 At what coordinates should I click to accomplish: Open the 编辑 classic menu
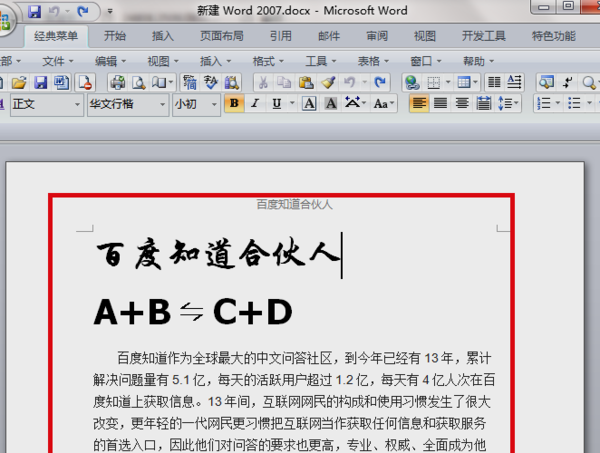pyautogui.click(x=110, y=61)
